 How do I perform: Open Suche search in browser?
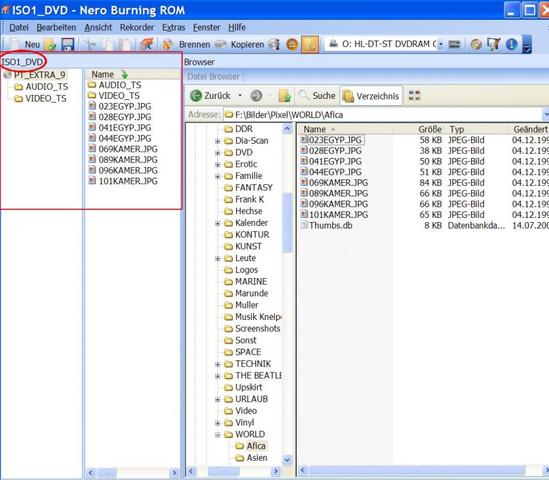click(x=318, y=96)
